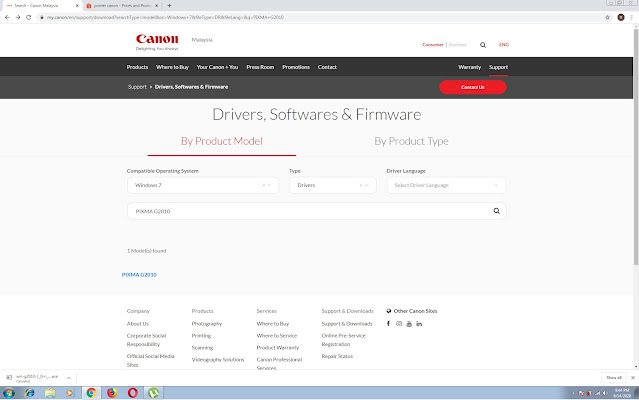
Task: Click the browser address bar
Action: coord(318,17)
